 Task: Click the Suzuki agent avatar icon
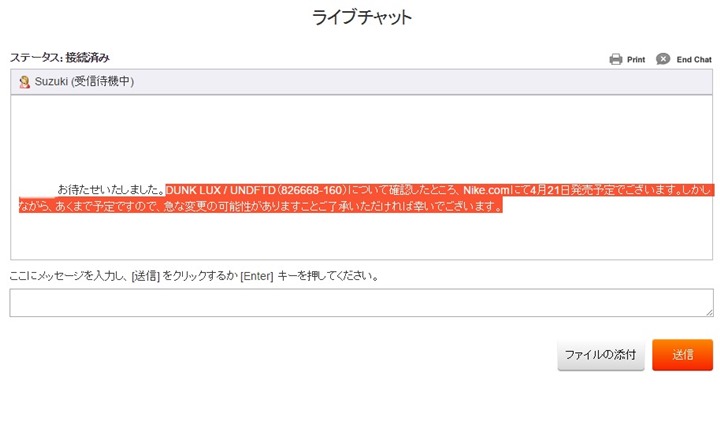(24, 82)
